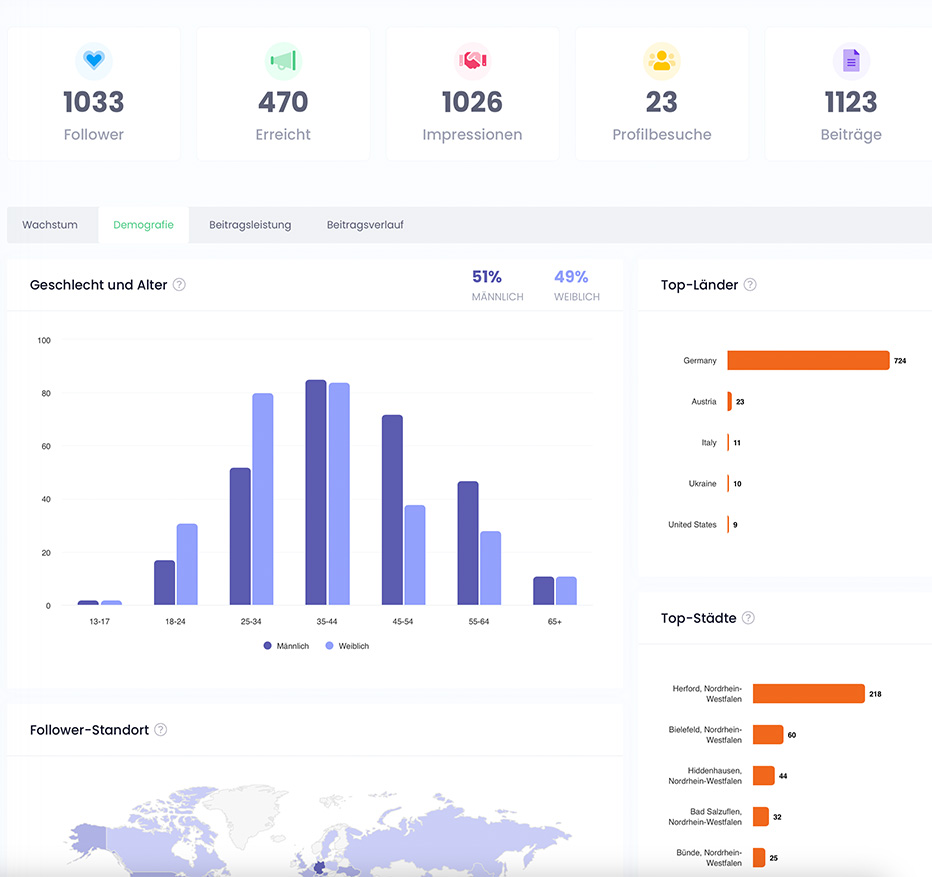Viewport: 932px width, 877px height.
Task: Click the female bar for 25-34
Action: coord(263,499)
